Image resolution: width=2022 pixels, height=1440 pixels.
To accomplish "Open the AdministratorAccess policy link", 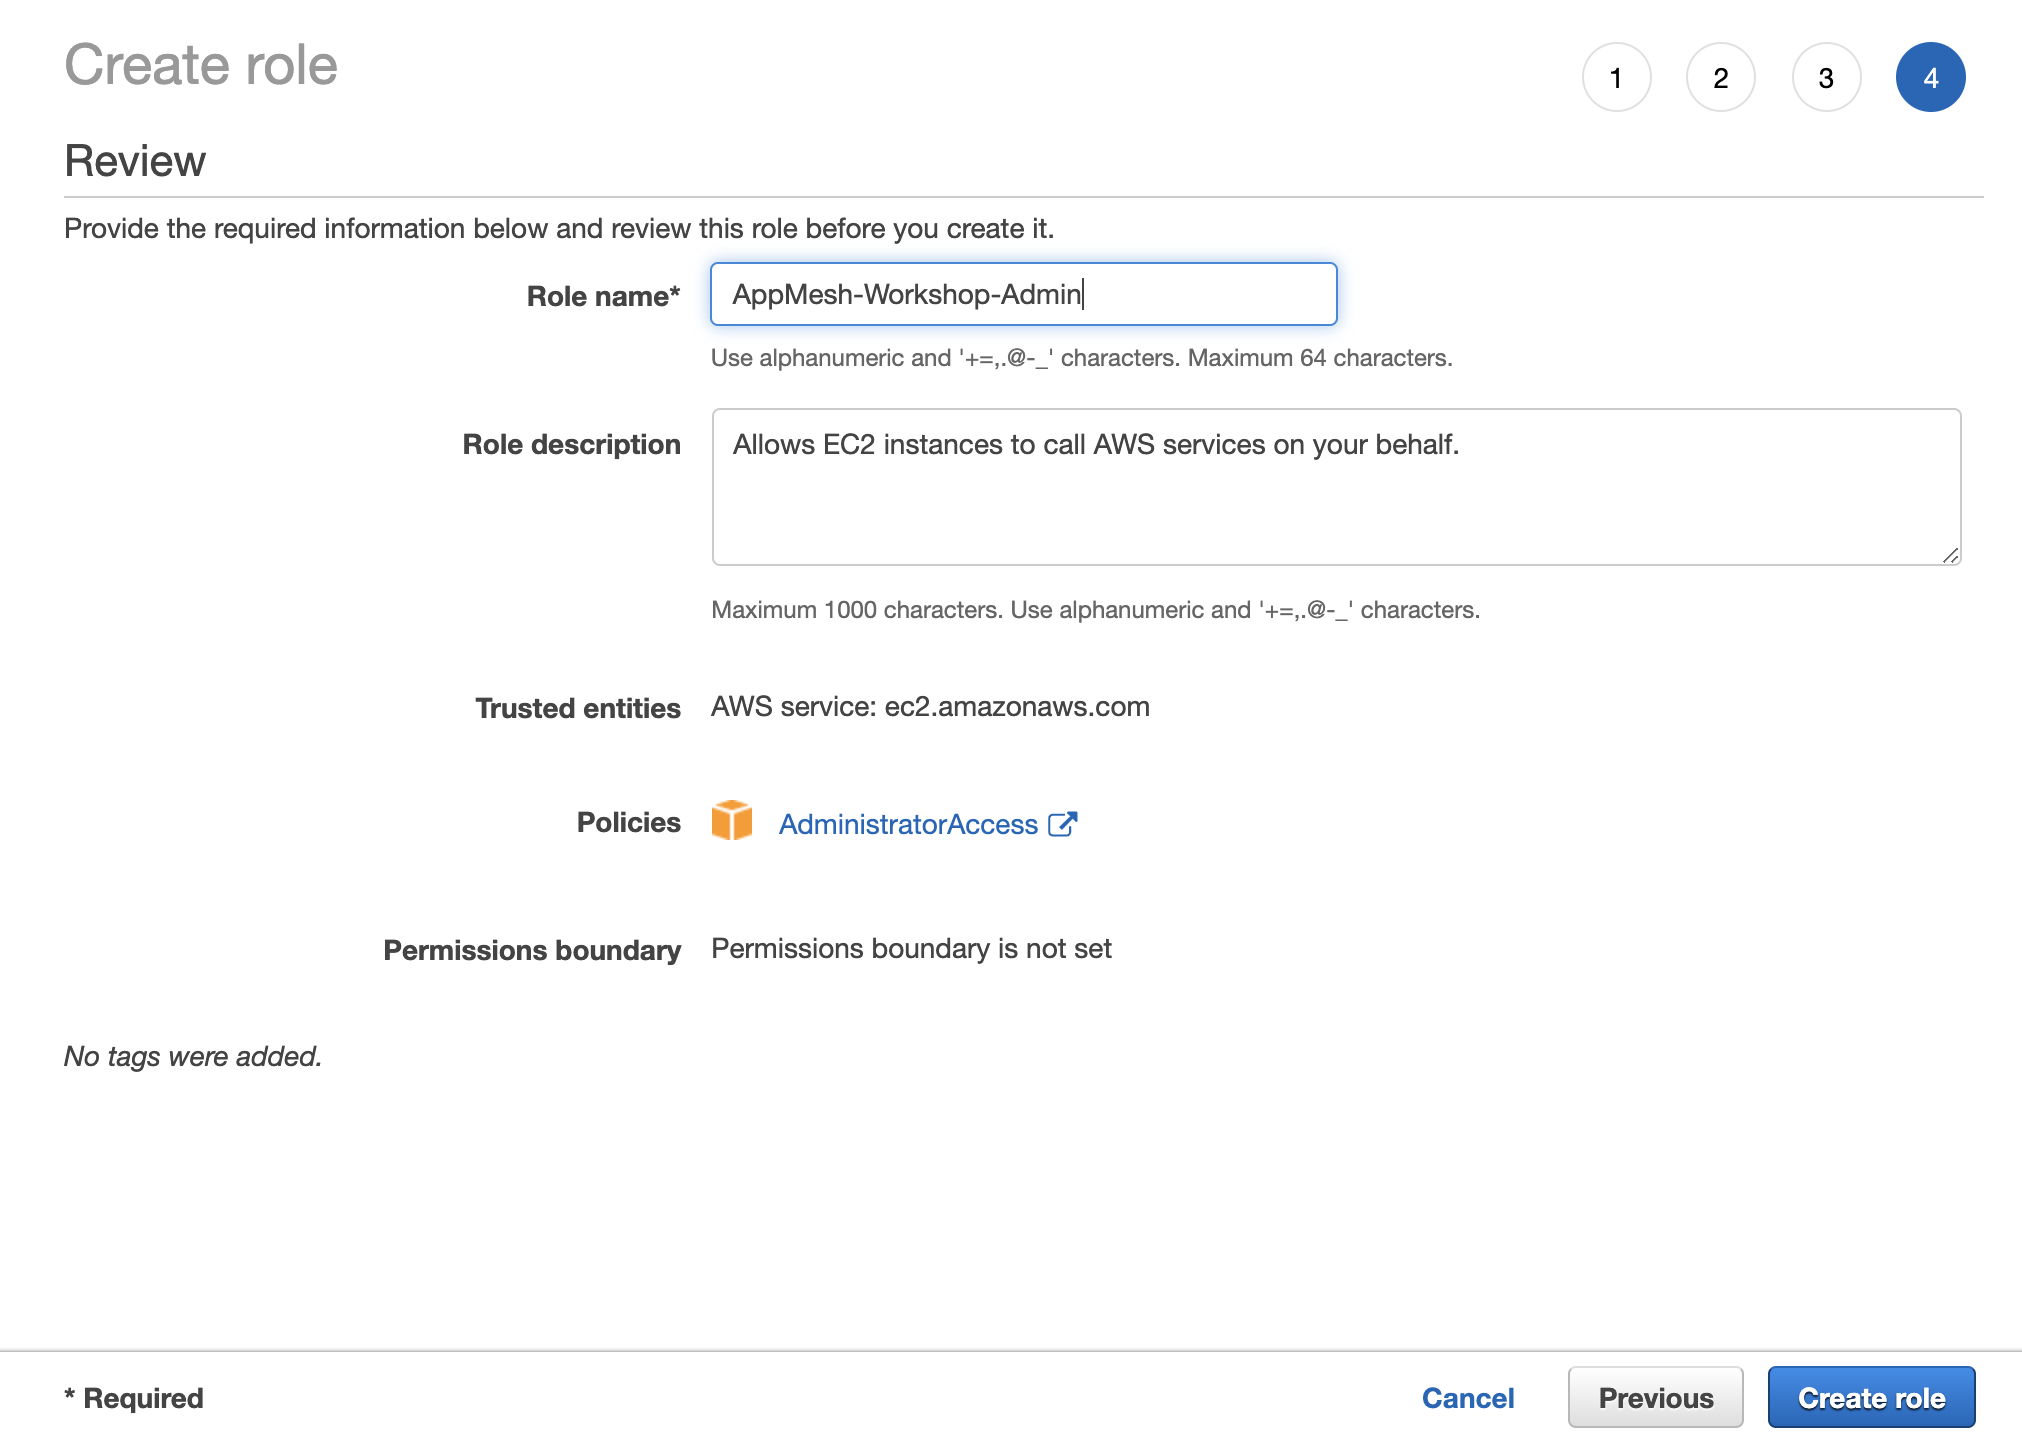I will [908, 824].
